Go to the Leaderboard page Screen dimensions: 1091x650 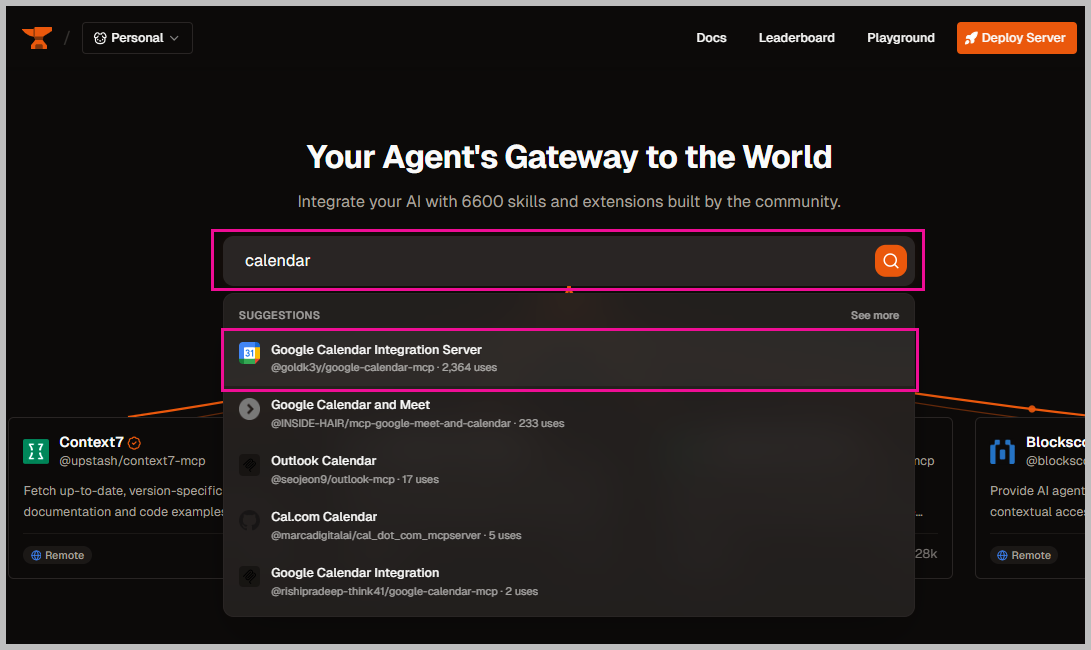[x=796, y=38]
